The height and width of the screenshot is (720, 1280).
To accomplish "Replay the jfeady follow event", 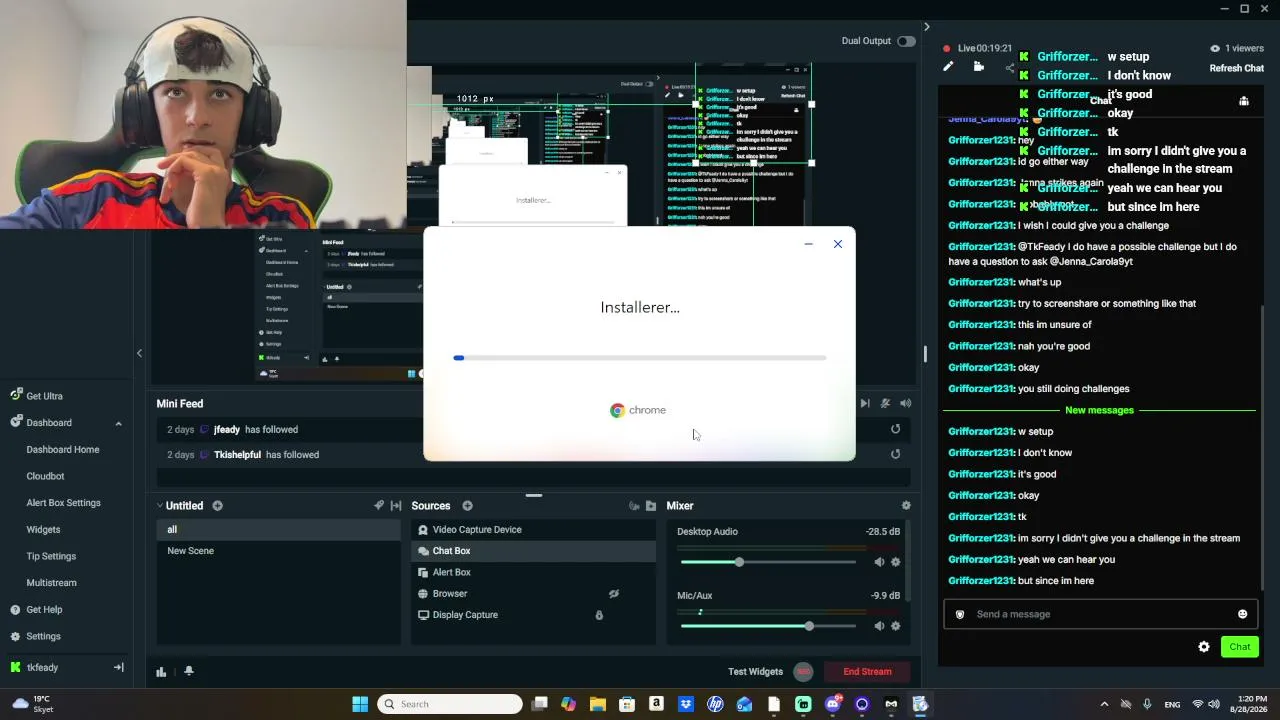I will pos(895,430).
